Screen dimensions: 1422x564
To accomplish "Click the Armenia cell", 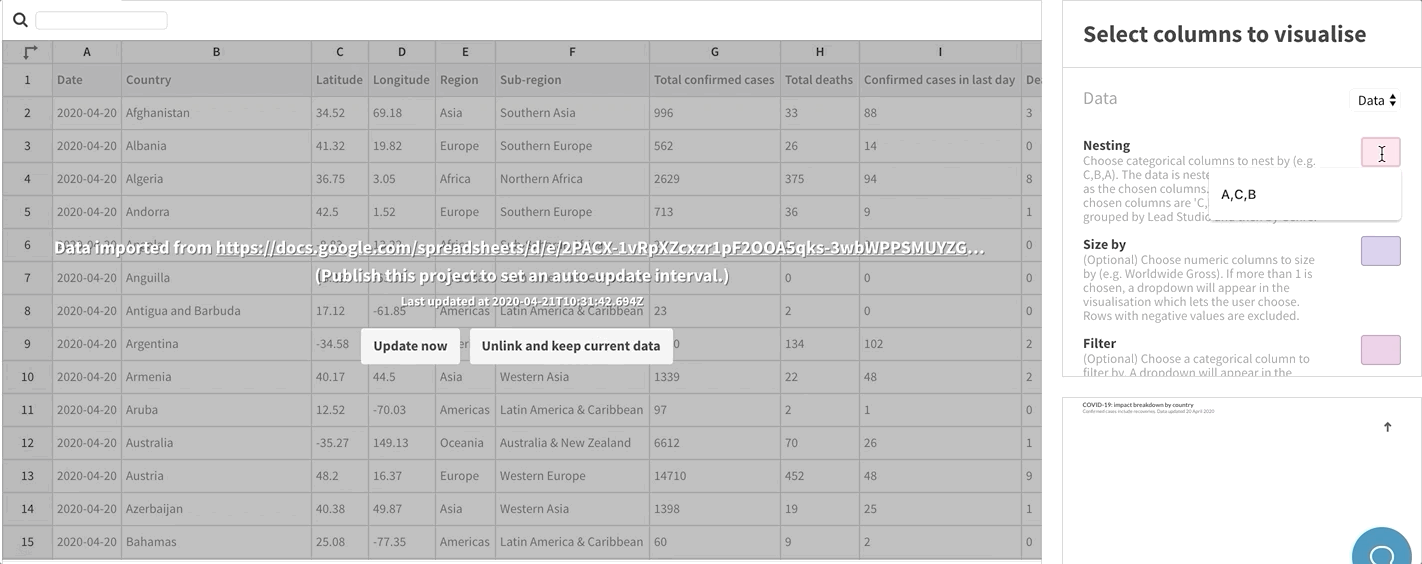I will point(217,377).
